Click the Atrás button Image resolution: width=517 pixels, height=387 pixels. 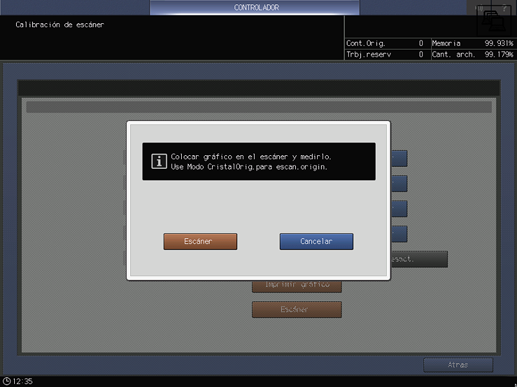click(458, 365)
